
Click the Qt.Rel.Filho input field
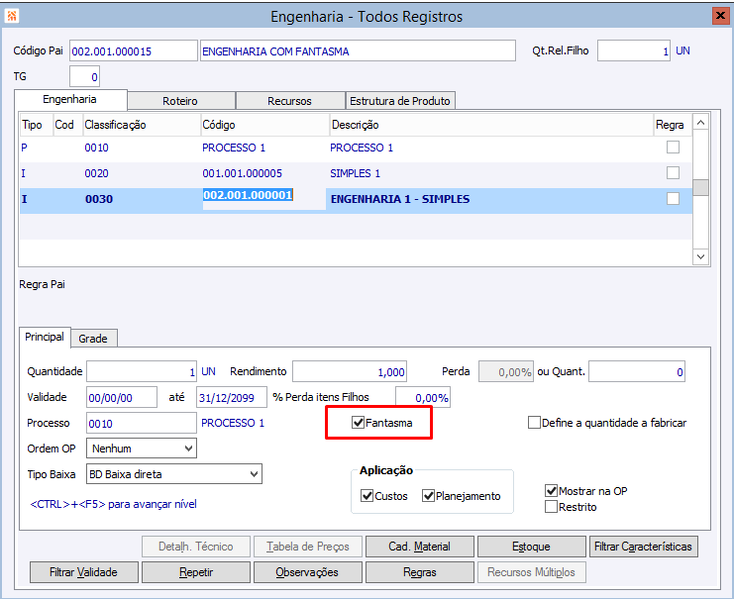coord(634,51)
